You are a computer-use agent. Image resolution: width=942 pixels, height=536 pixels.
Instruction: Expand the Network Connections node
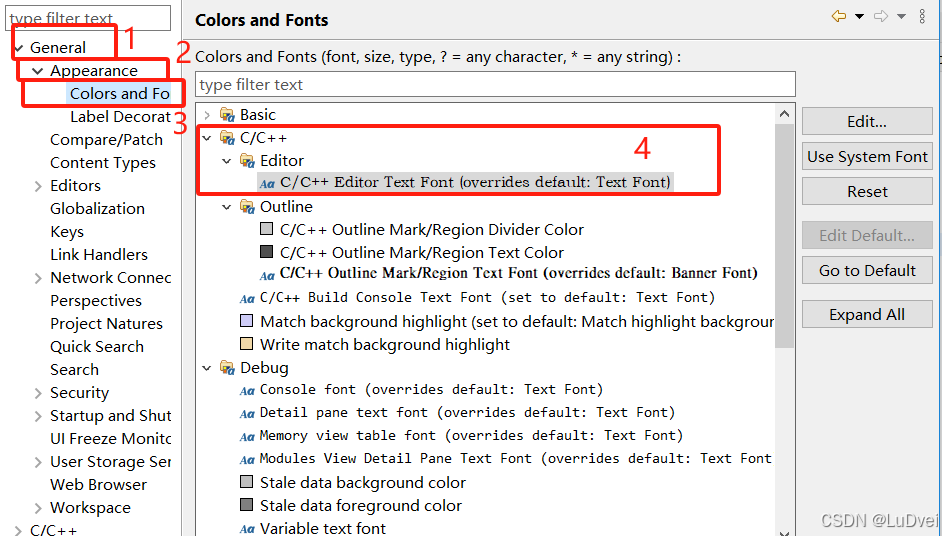pyautogui.click(x=38, y=278)
